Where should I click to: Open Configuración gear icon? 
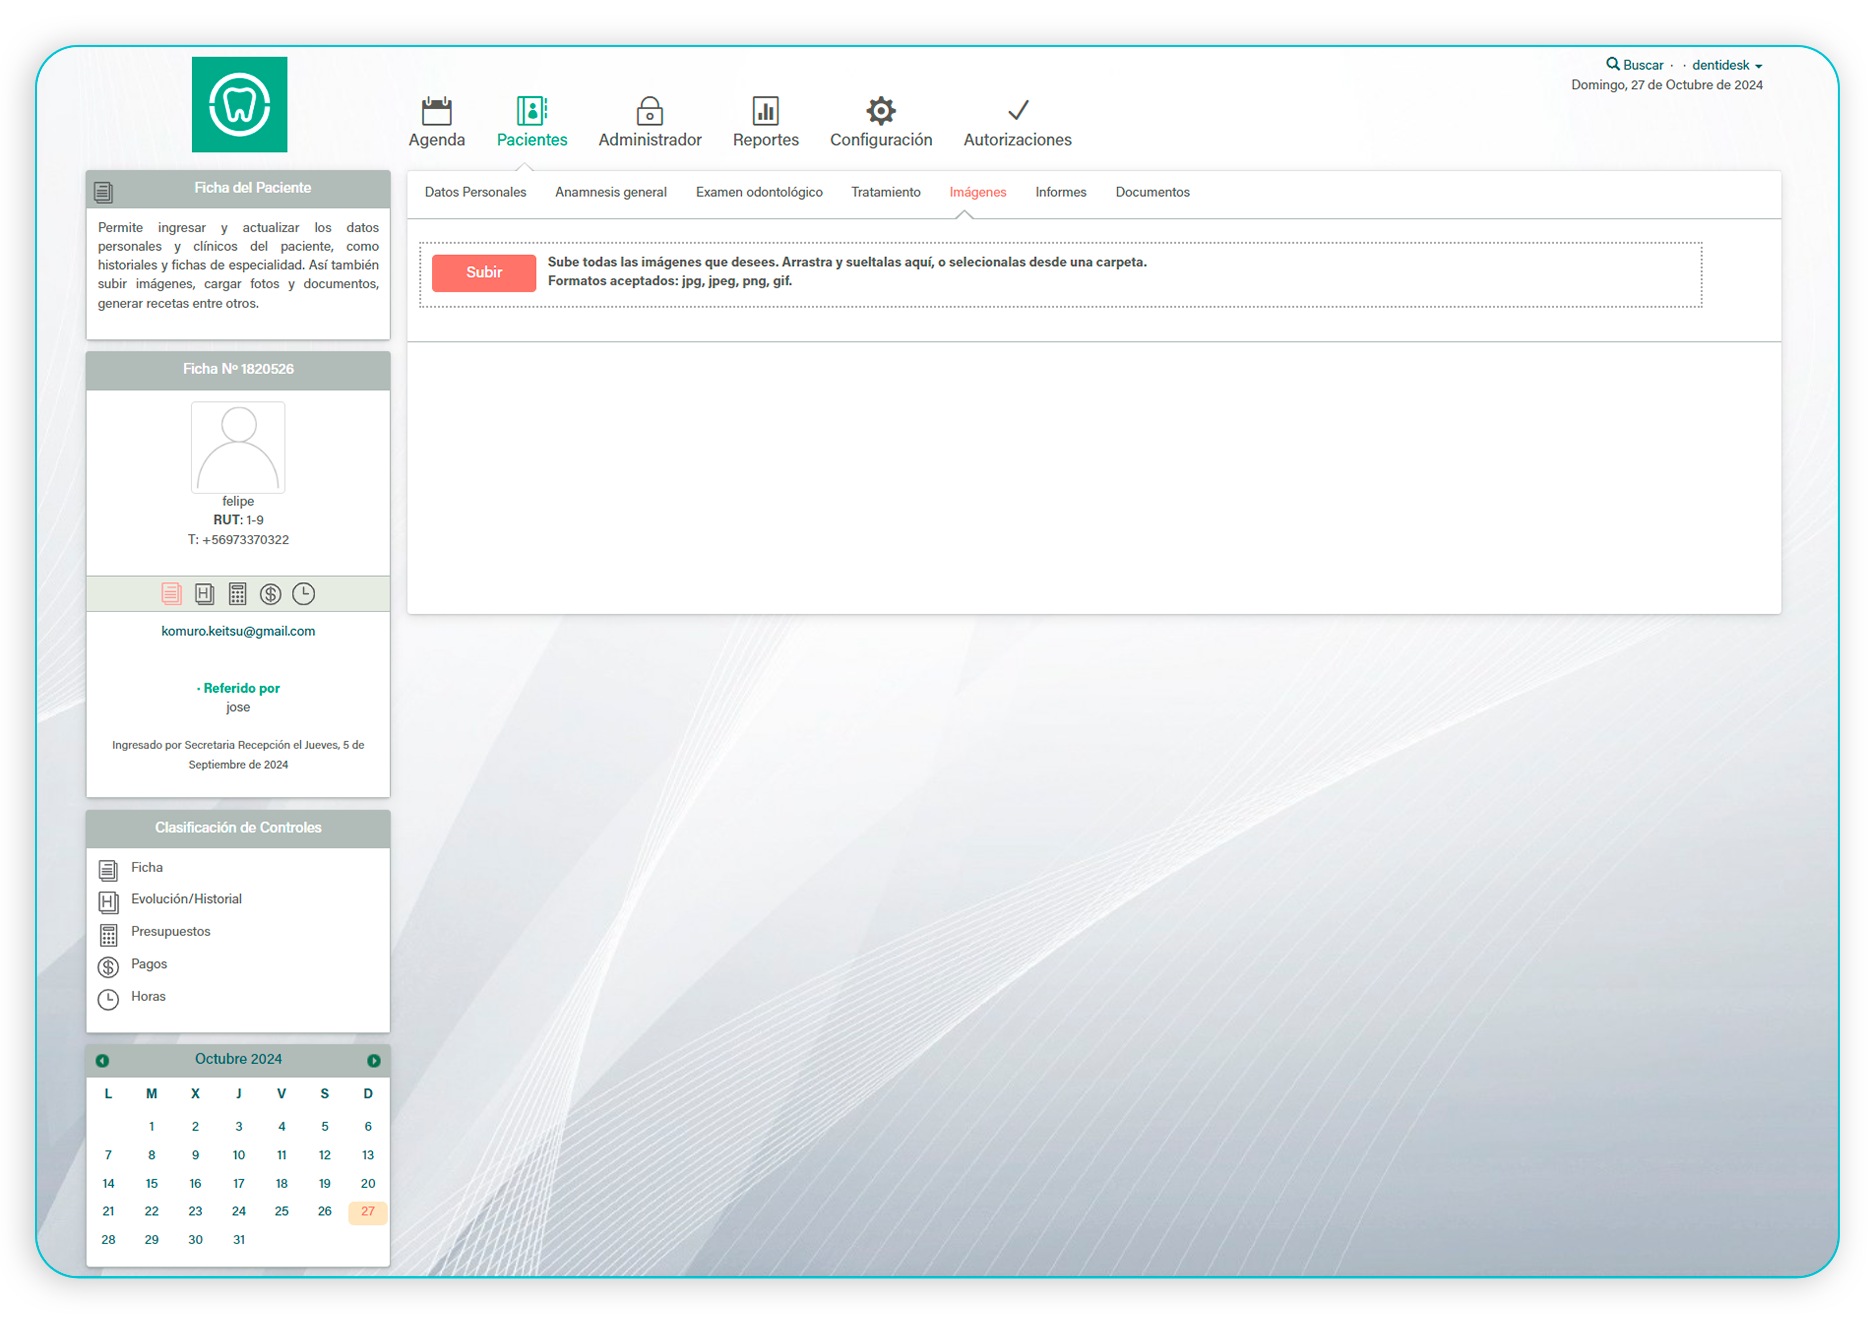pyautogui.click(x=880, y=110)
